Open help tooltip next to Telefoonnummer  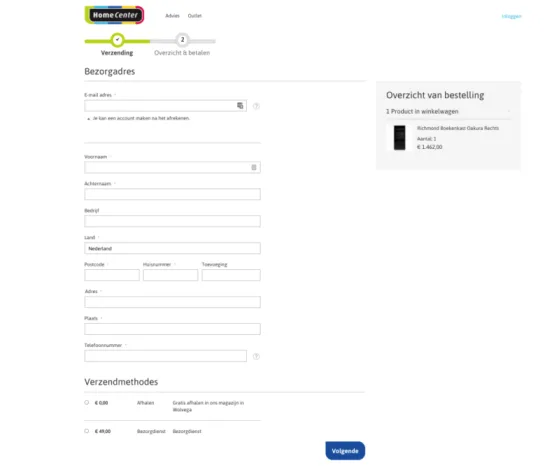pyautogui.click(x=256, y=356)
